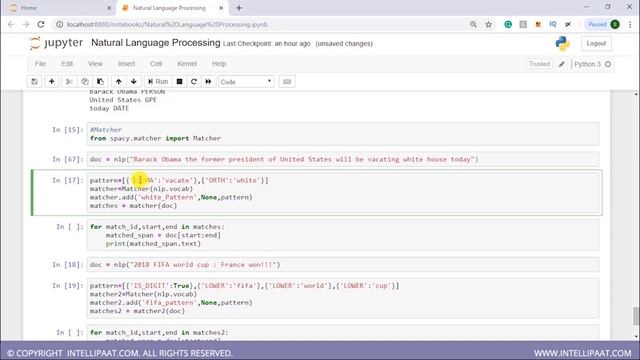Click notebook vertical scrollbar thumb
Viewport: 640px width, 360px height.
(636, 316)
